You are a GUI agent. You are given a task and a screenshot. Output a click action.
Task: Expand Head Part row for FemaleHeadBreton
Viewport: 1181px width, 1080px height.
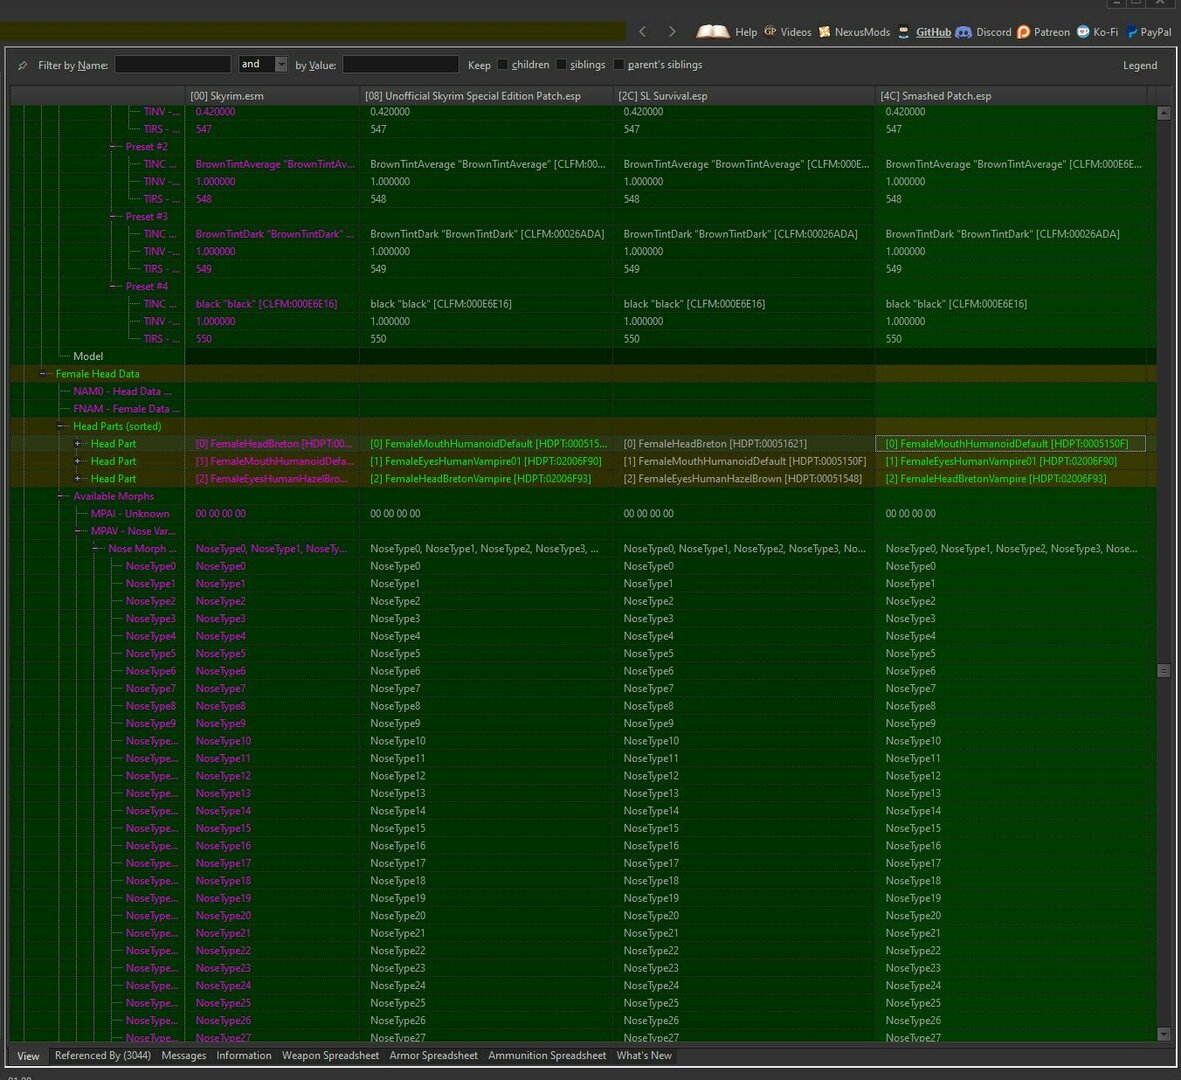pyautogui.click(x=77, y=444)
